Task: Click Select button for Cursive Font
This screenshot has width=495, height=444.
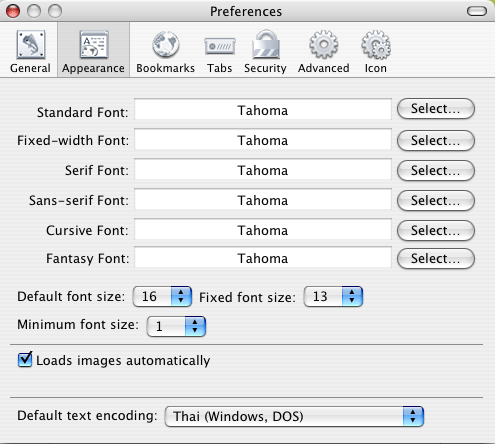Action: pos(436,230)
